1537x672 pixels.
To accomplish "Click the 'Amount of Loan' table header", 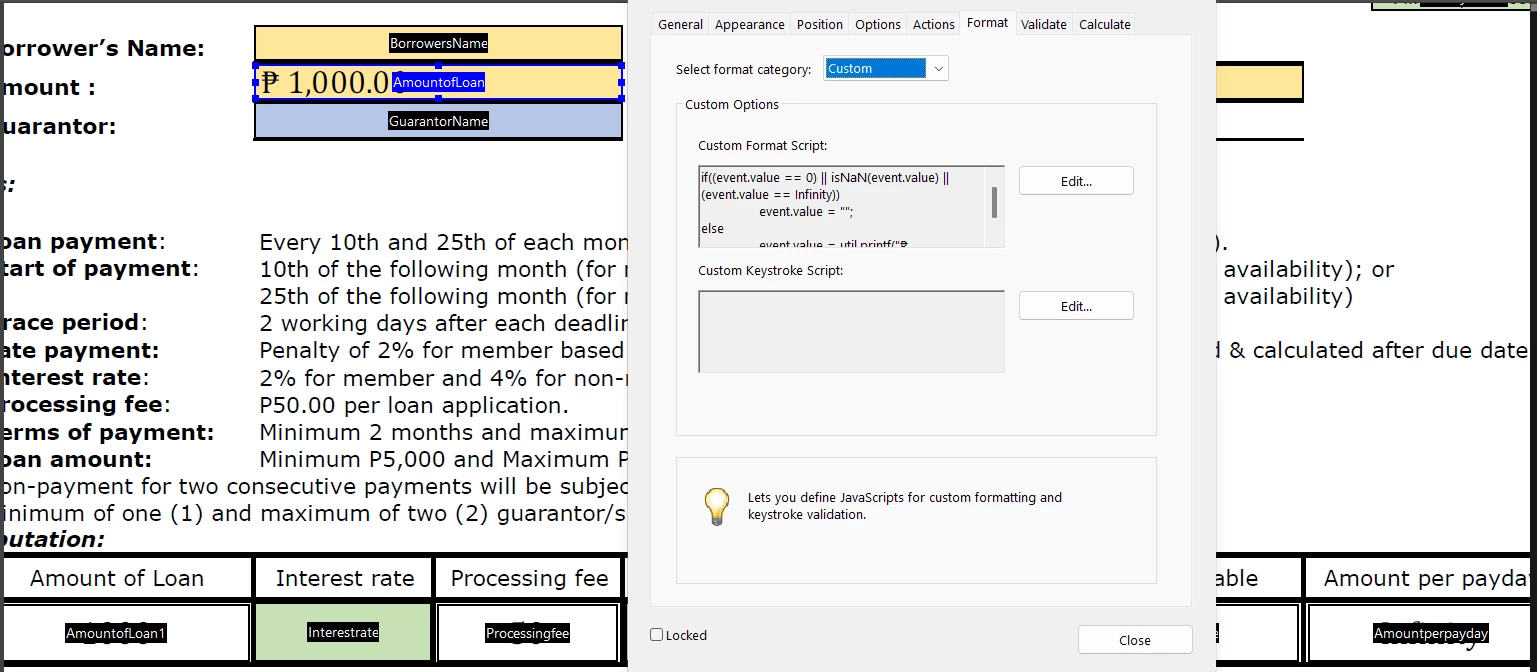I will [117, 578].
